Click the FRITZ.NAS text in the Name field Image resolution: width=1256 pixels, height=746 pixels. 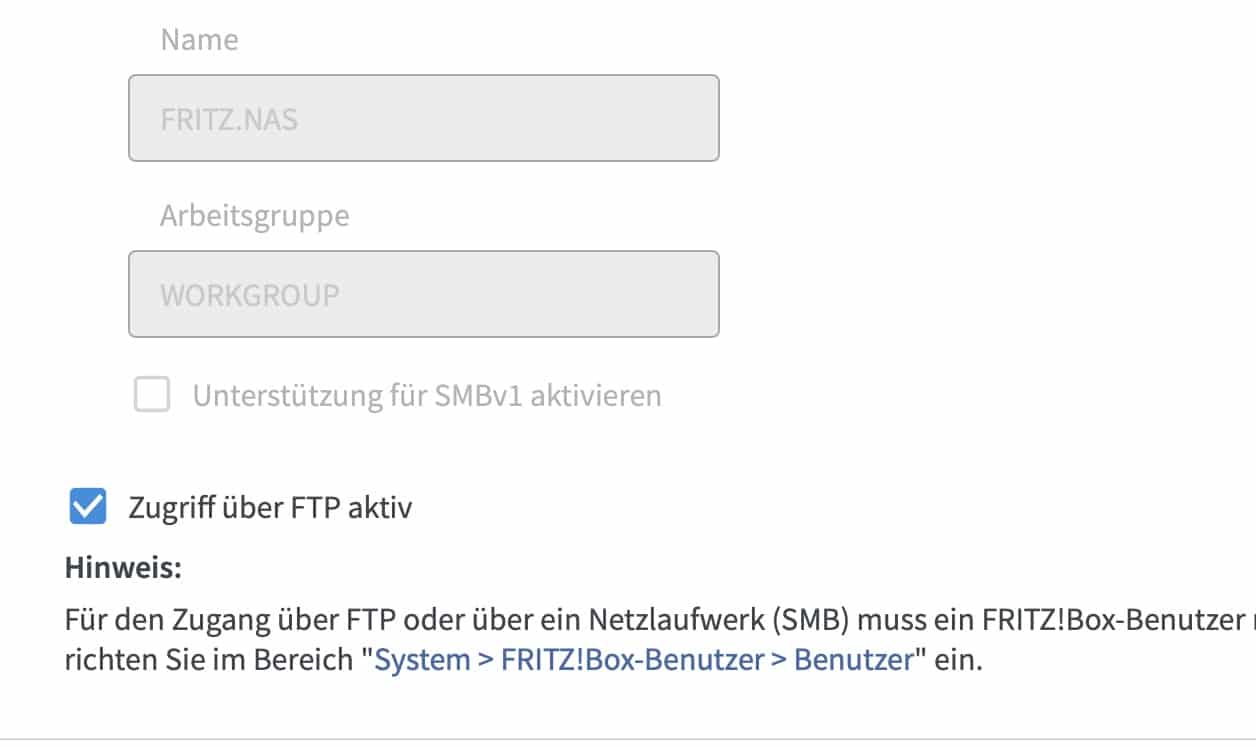[229, 120]
